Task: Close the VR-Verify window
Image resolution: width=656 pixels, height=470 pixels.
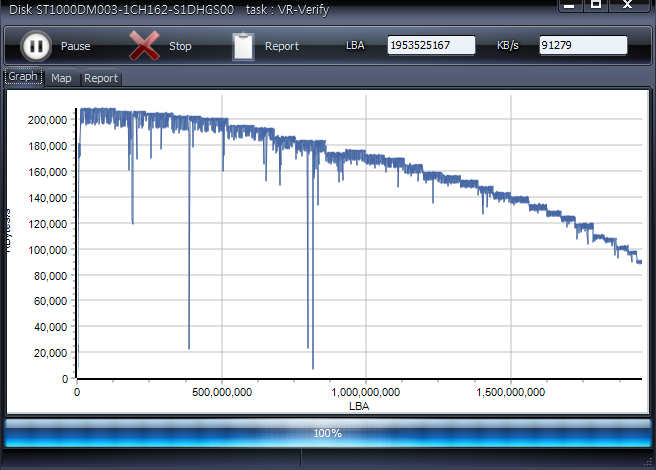Action: coord(628,5)
